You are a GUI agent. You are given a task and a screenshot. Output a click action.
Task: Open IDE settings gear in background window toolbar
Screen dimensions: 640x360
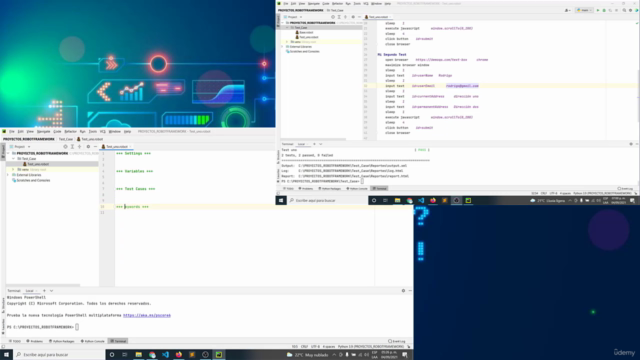coord(630,10)
